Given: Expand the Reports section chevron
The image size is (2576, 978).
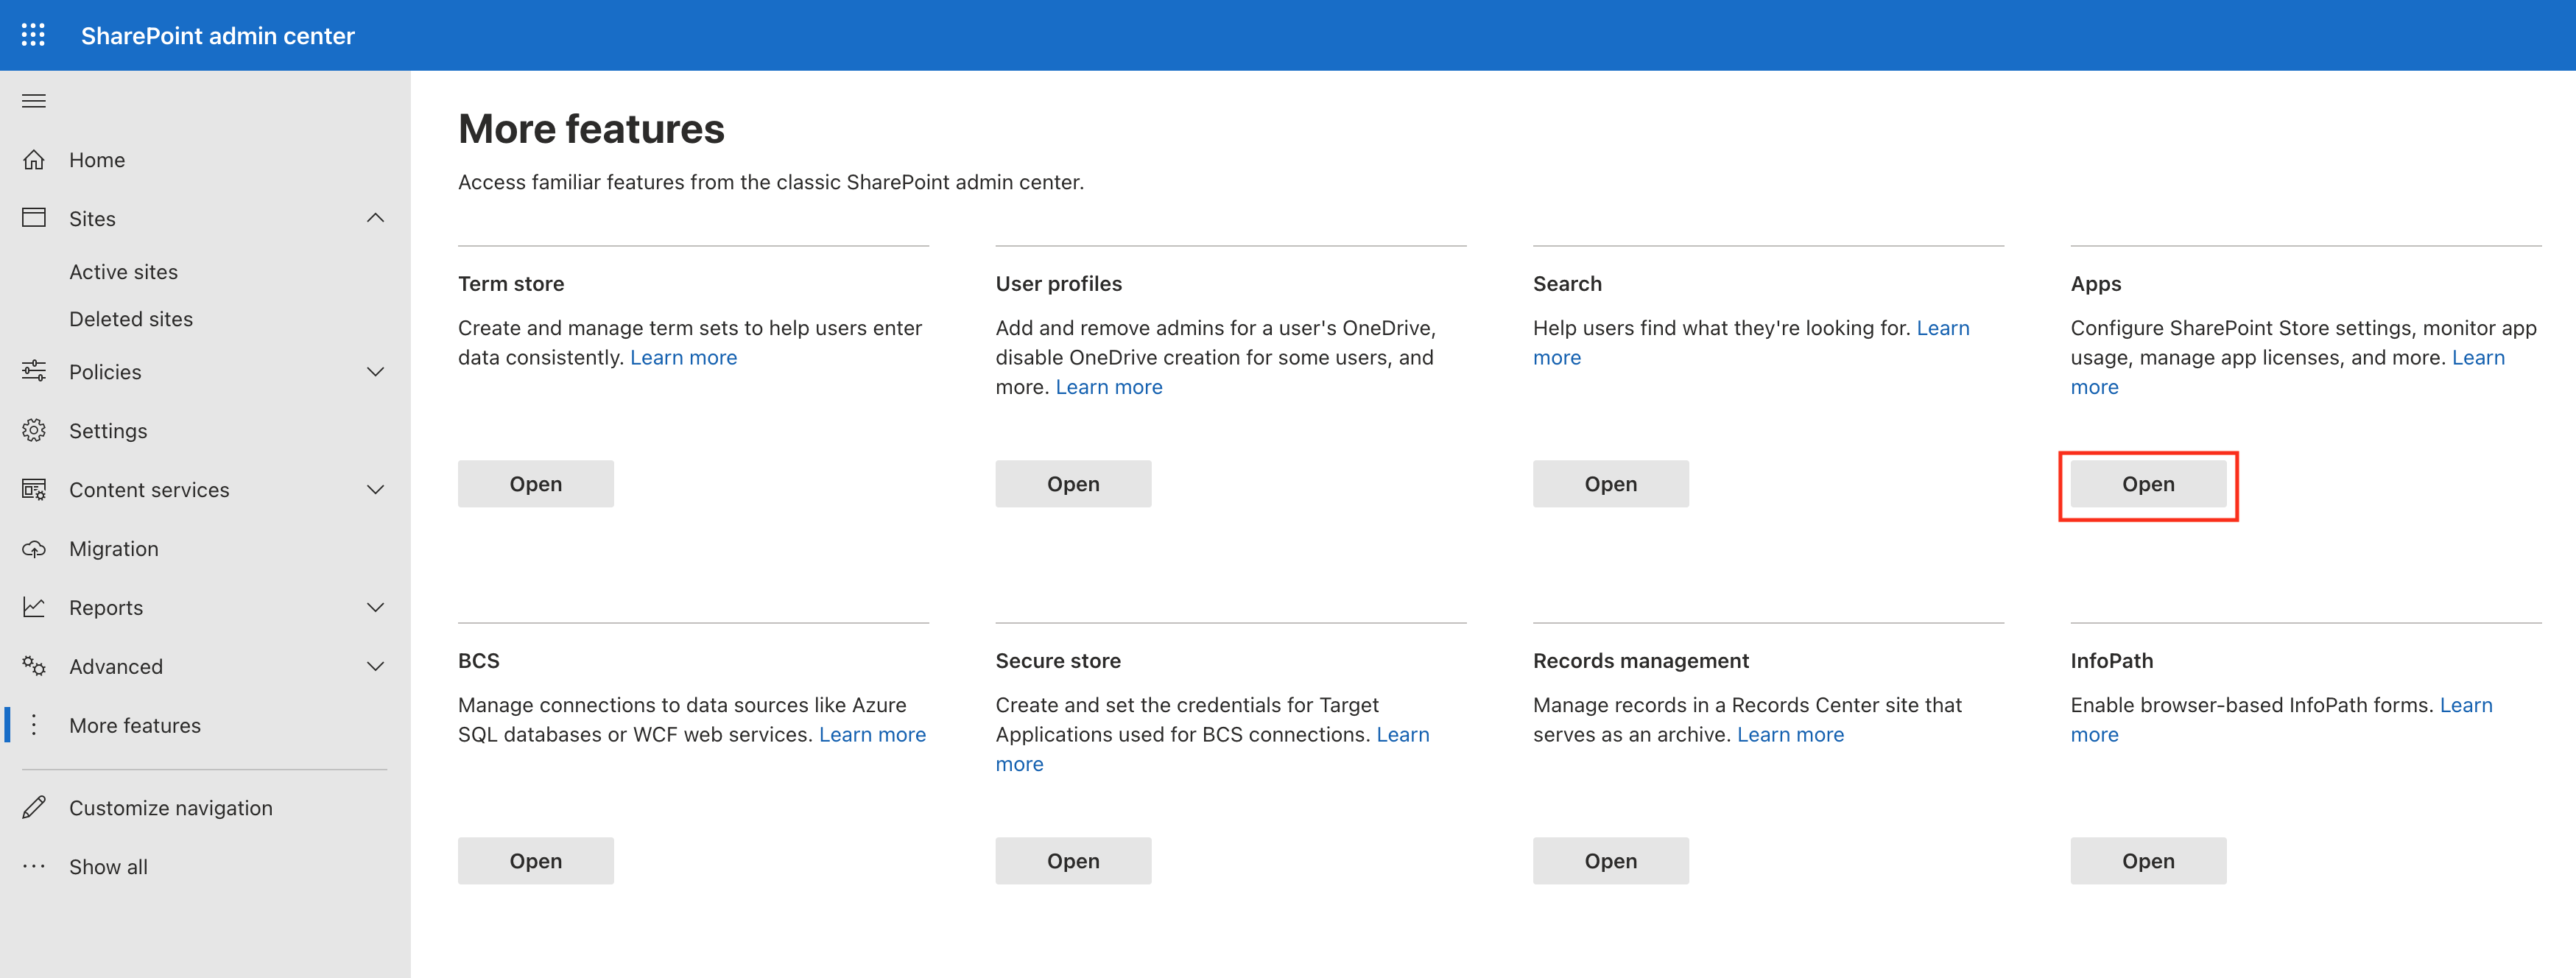Looking at the screenshot, I should tap(376, 607).
